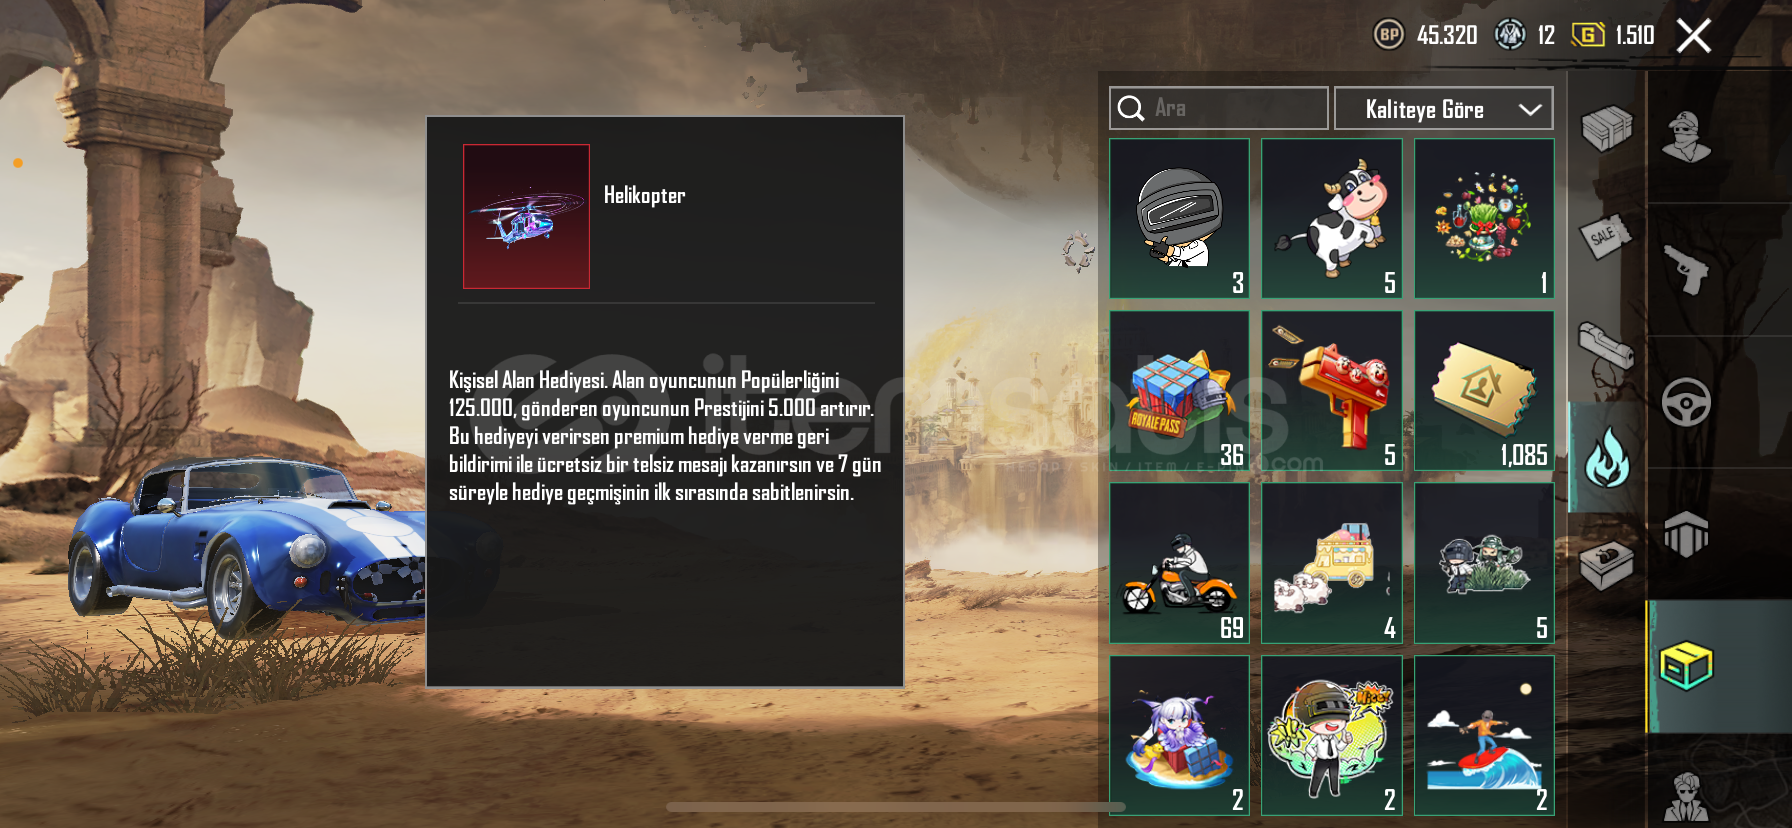This screenshot has height=828, width=1792.
Task: Tap the Helikopter item preview image
Action: [x=526, y=216]
